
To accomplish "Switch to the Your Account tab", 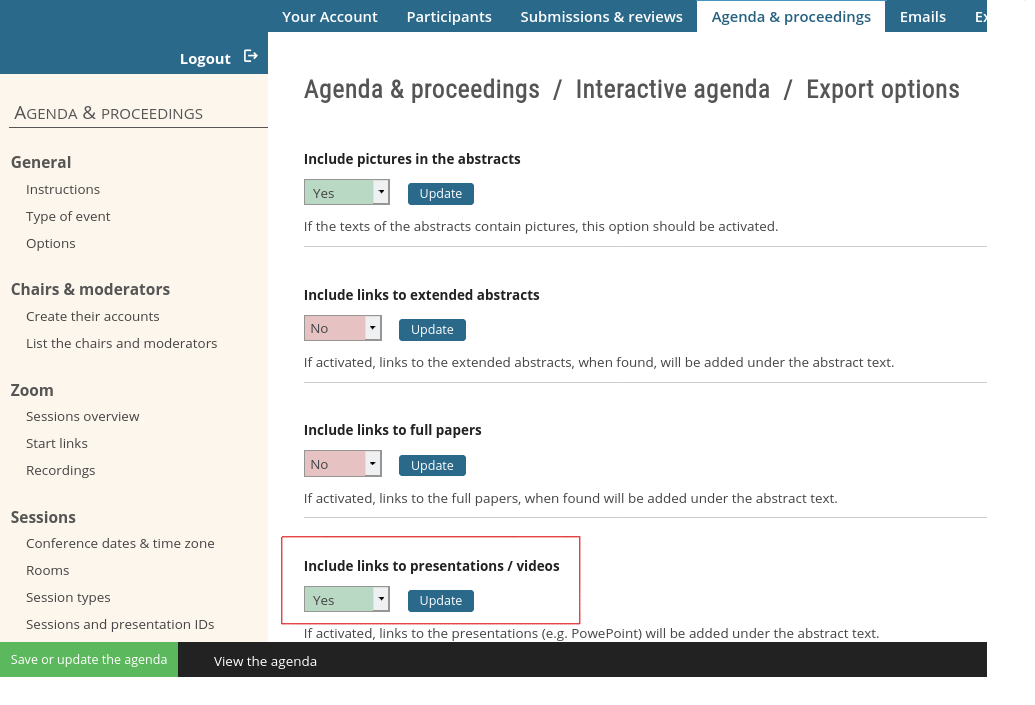I will tap(330, 17).
